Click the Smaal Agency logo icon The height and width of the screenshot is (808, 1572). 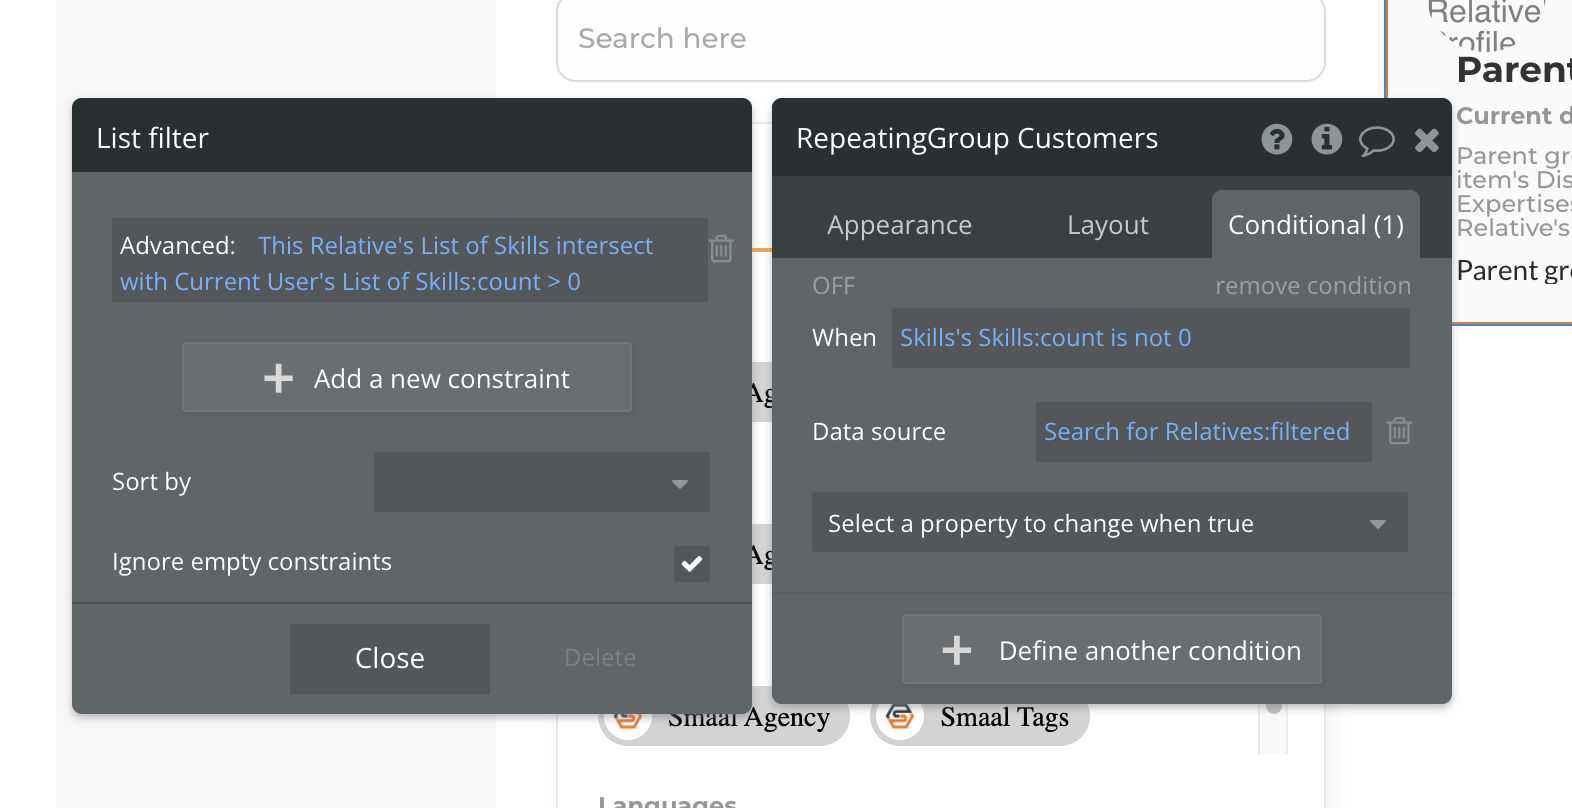(628, 719)
